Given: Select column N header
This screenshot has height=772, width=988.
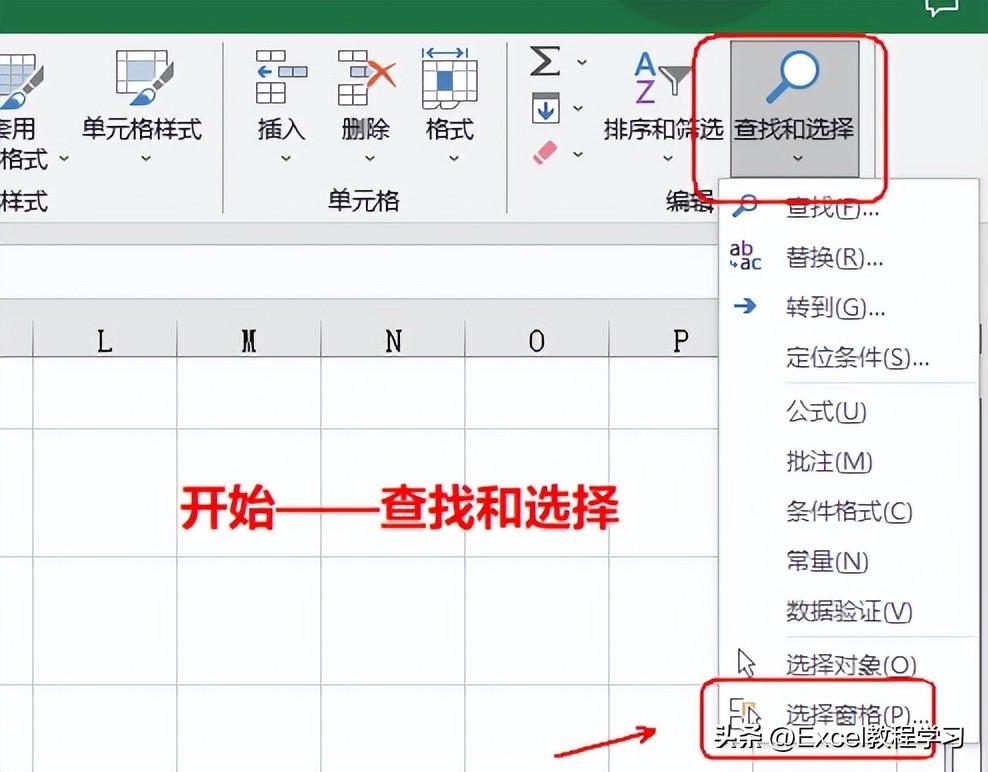Looking at the screenshot, I should pos(393,341).
